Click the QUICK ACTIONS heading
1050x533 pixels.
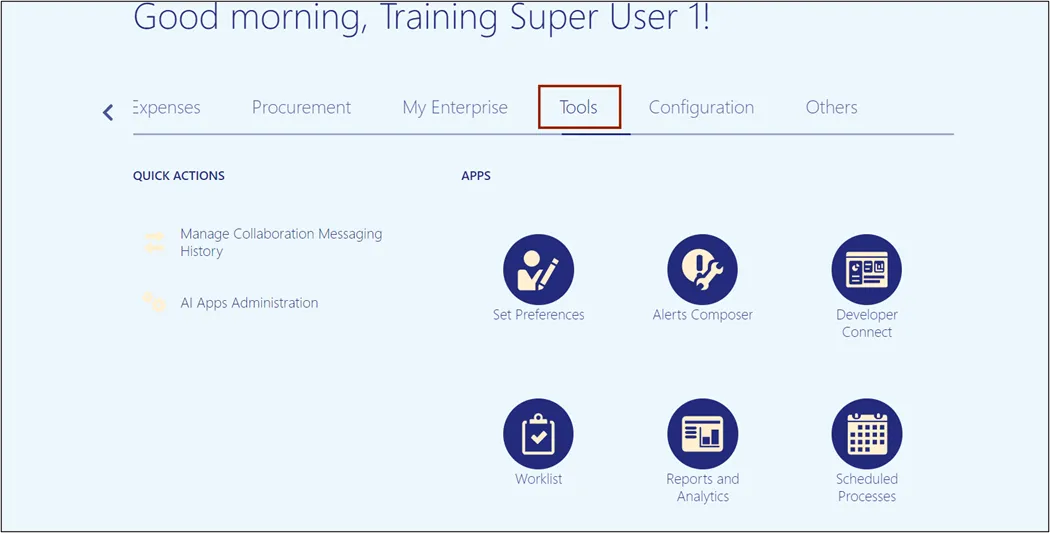point(179,176)
